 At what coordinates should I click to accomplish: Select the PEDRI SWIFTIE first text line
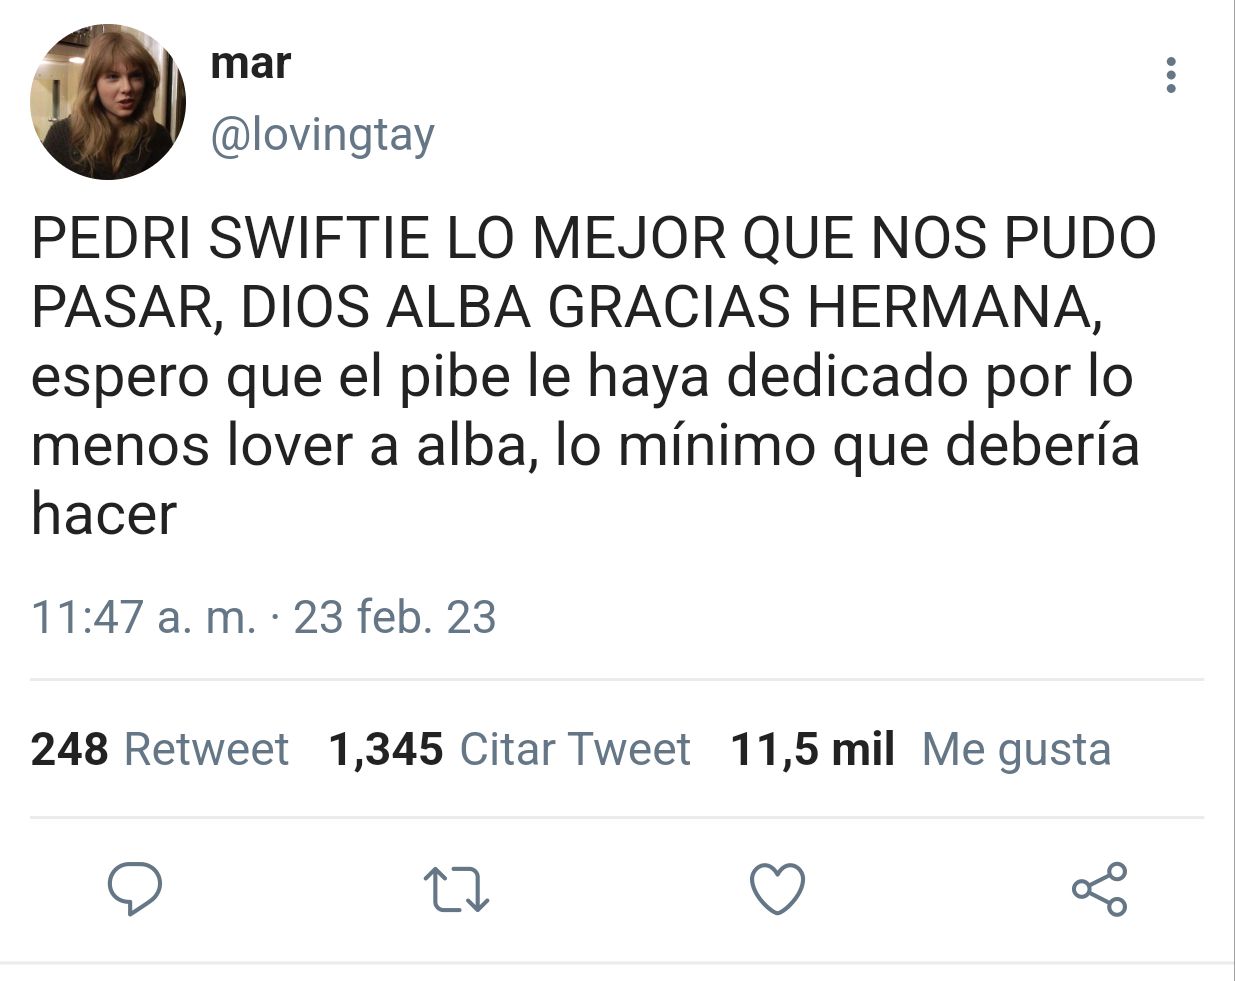pyautogui.click(x=594, y=238)
